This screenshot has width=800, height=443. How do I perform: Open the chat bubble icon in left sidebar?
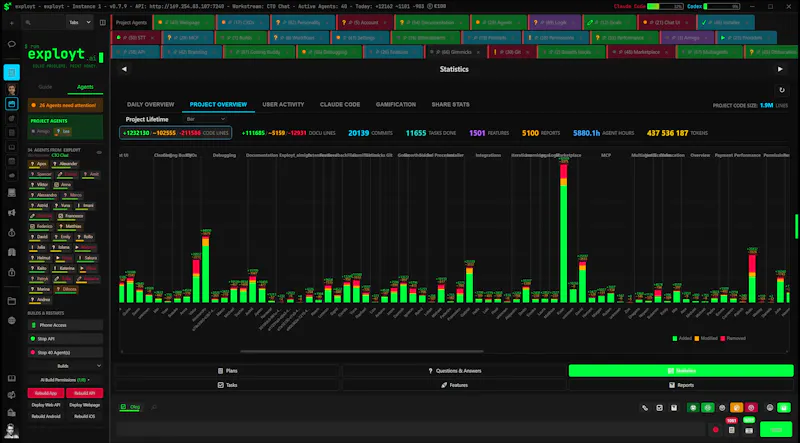point(12,44)
